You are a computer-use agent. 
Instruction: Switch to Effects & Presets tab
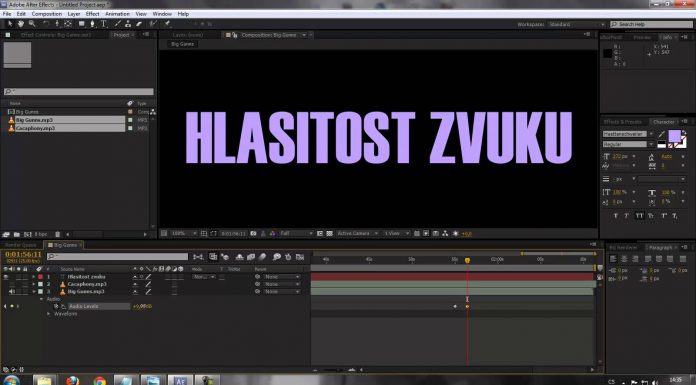[623, 122]
